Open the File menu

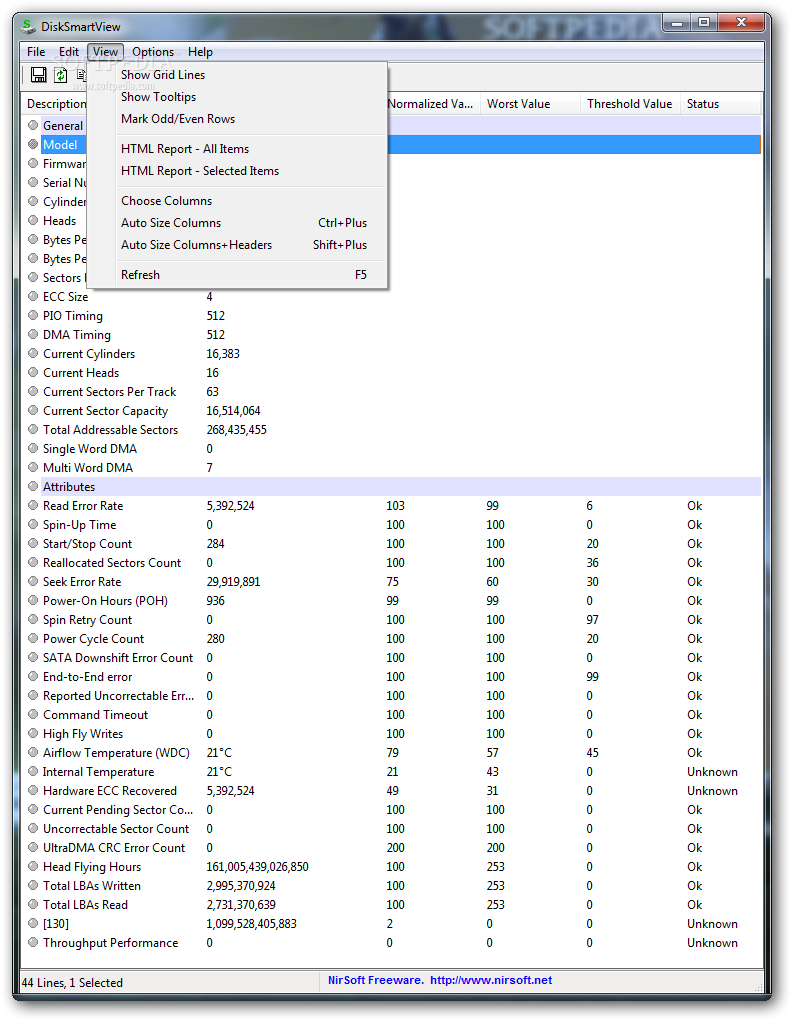click(36, 52)
